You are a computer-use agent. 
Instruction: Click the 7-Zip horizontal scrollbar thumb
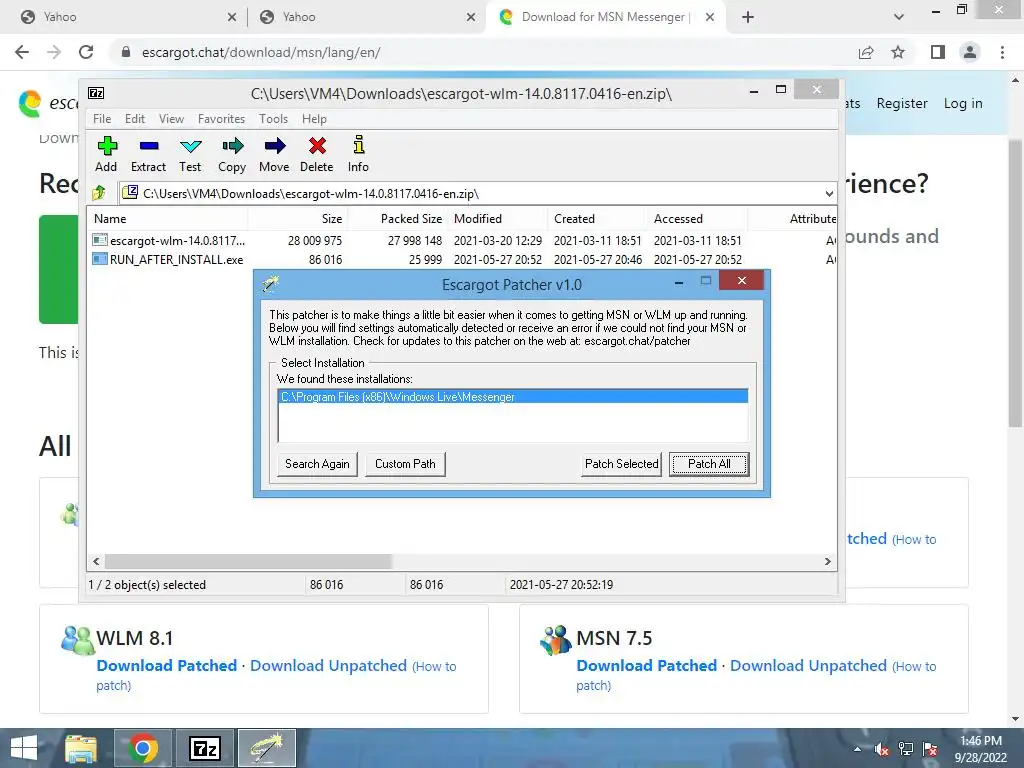pyautogui.click(x=248, y=562)
